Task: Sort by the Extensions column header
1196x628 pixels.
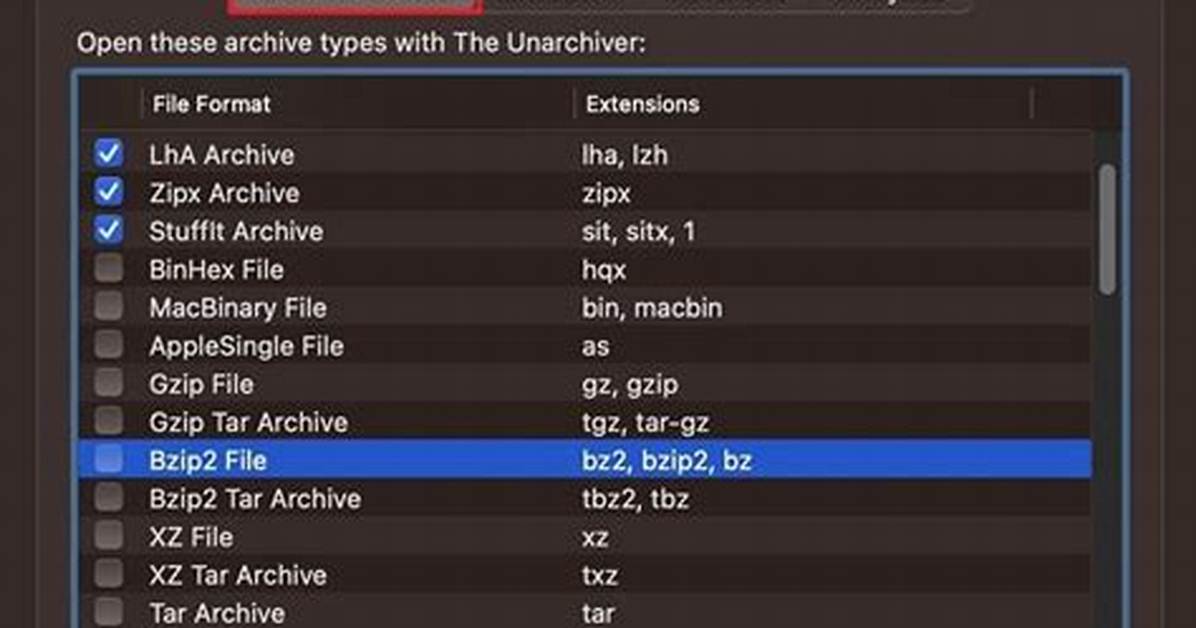Action: click(642, 104)
